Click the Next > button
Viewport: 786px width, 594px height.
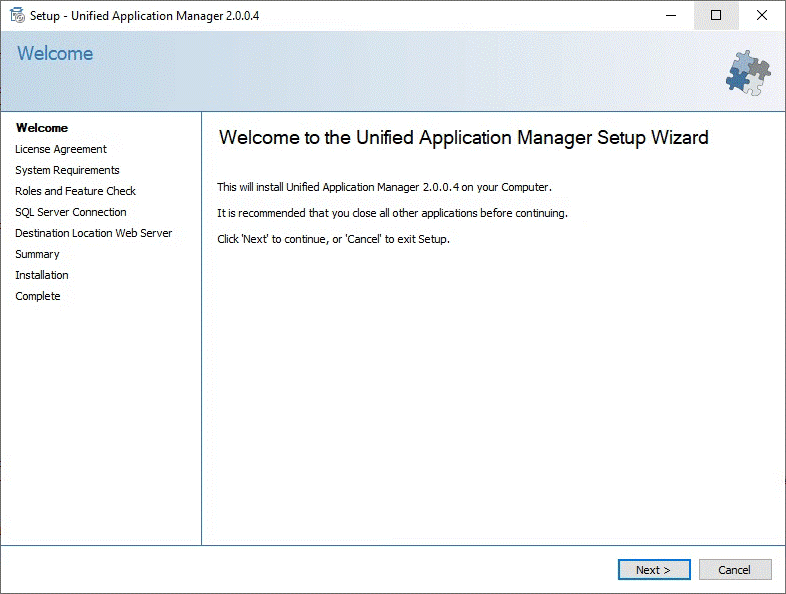click(654, 569)
